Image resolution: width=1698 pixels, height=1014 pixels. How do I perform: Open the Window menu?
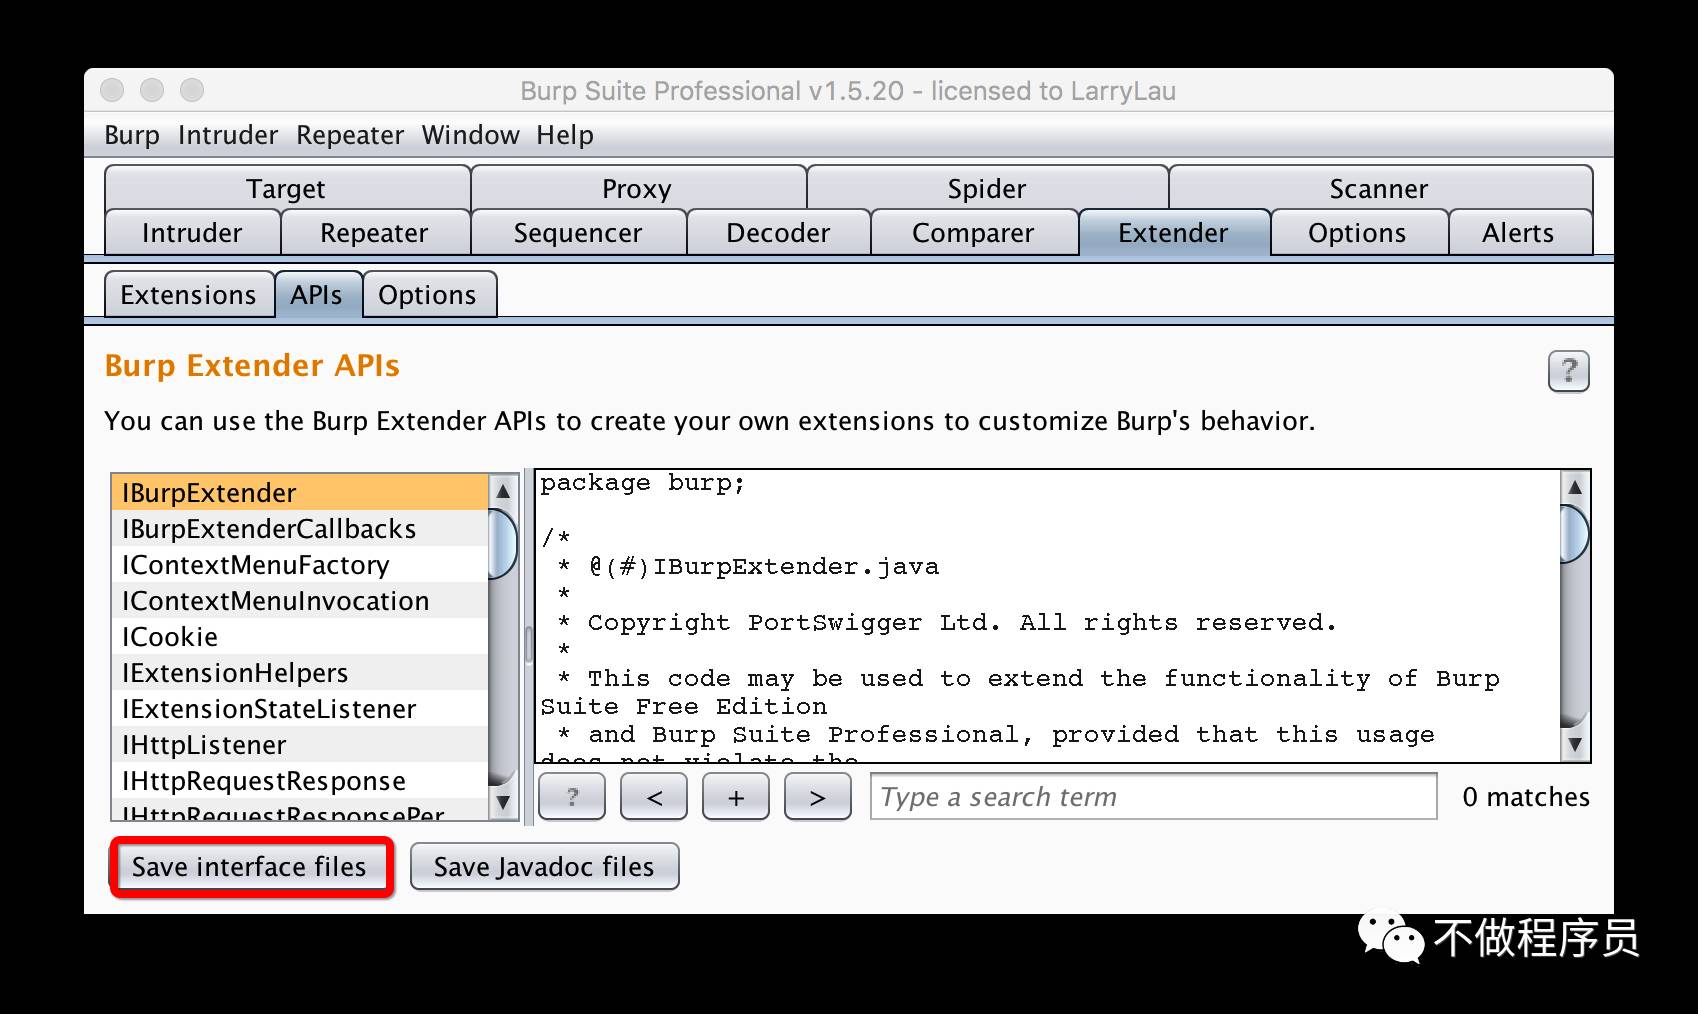pos(471,135)
